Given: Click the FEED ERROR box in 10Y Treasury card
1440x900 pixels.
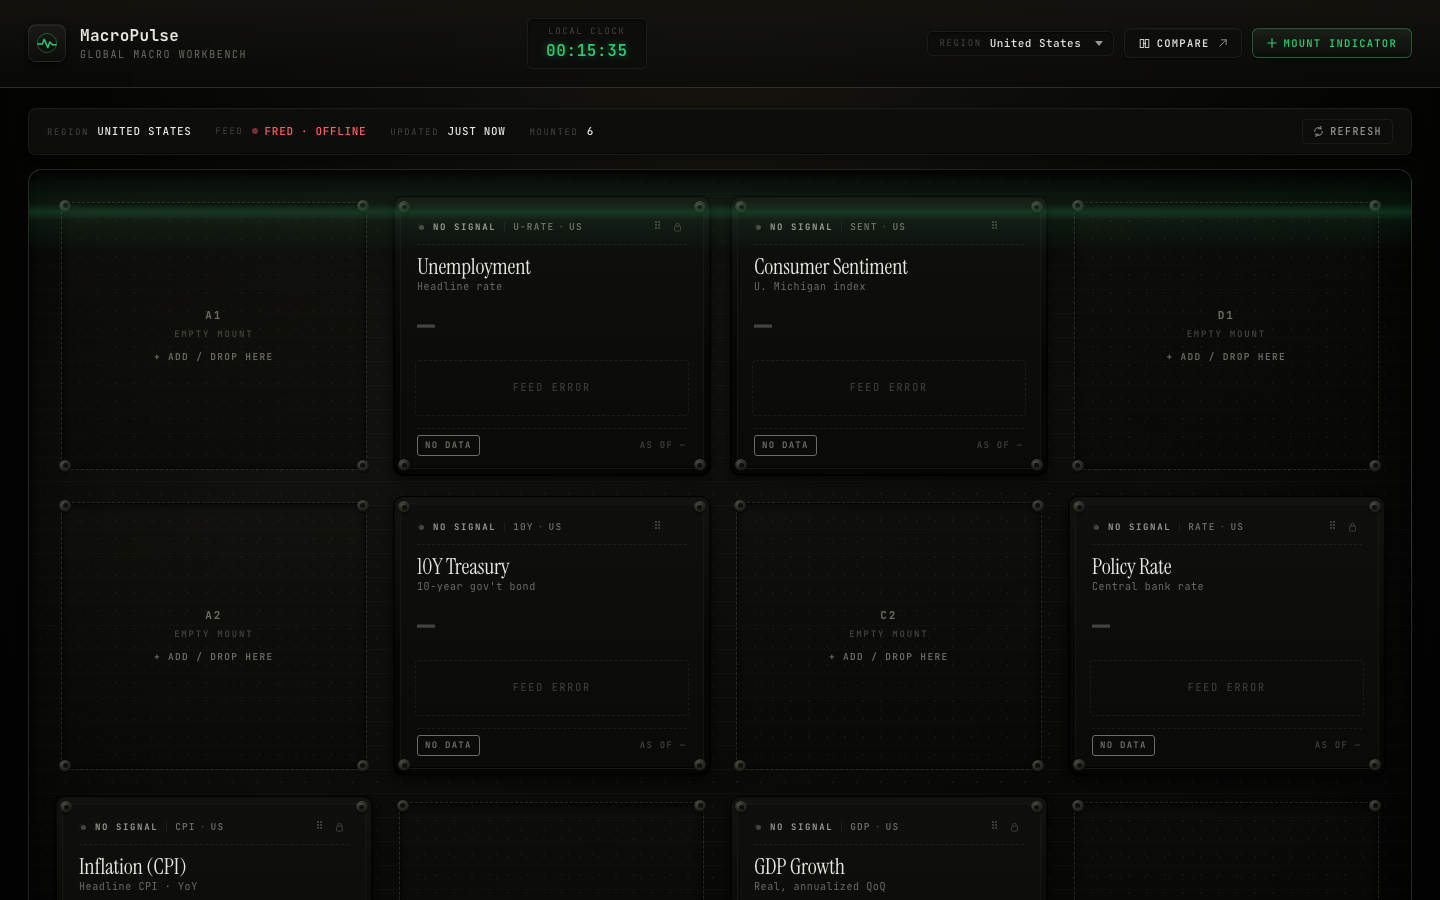Looking at the screenshot, I should [x=552, y=688].
